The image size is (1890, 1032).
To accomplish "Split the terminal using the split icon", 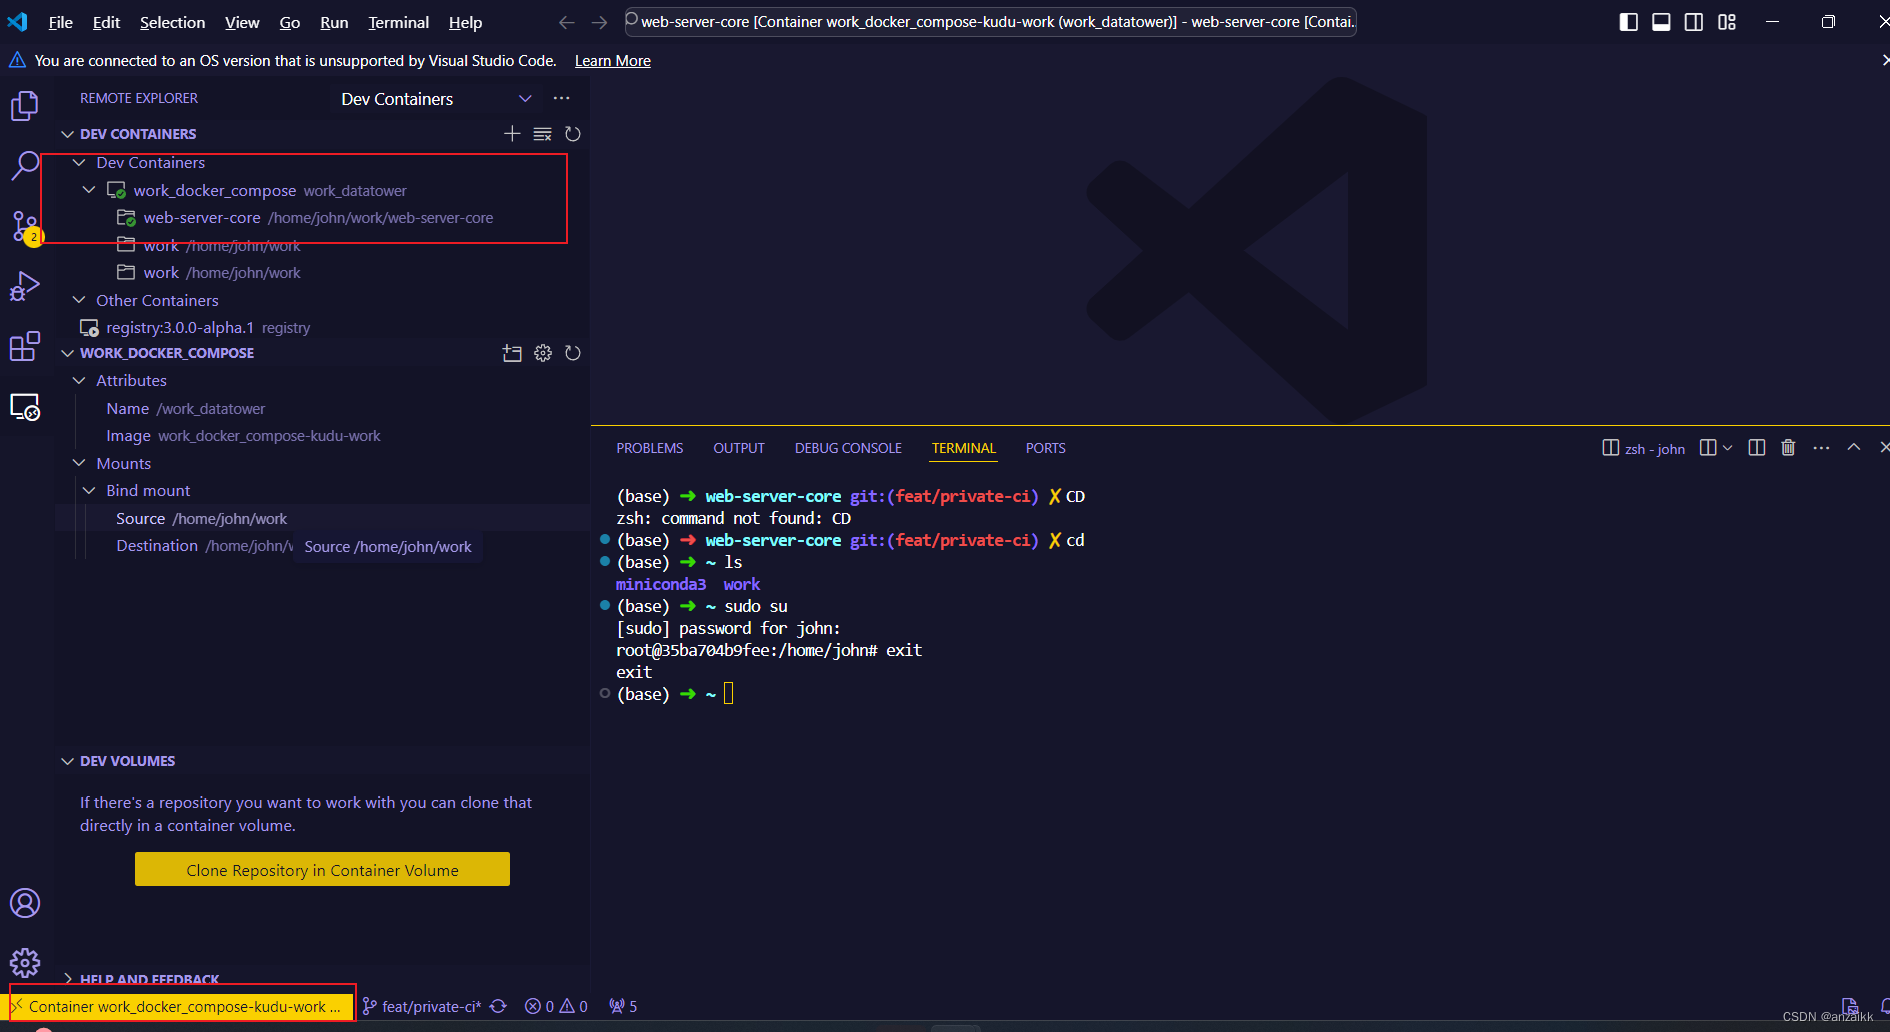I will coord(1756,447).
